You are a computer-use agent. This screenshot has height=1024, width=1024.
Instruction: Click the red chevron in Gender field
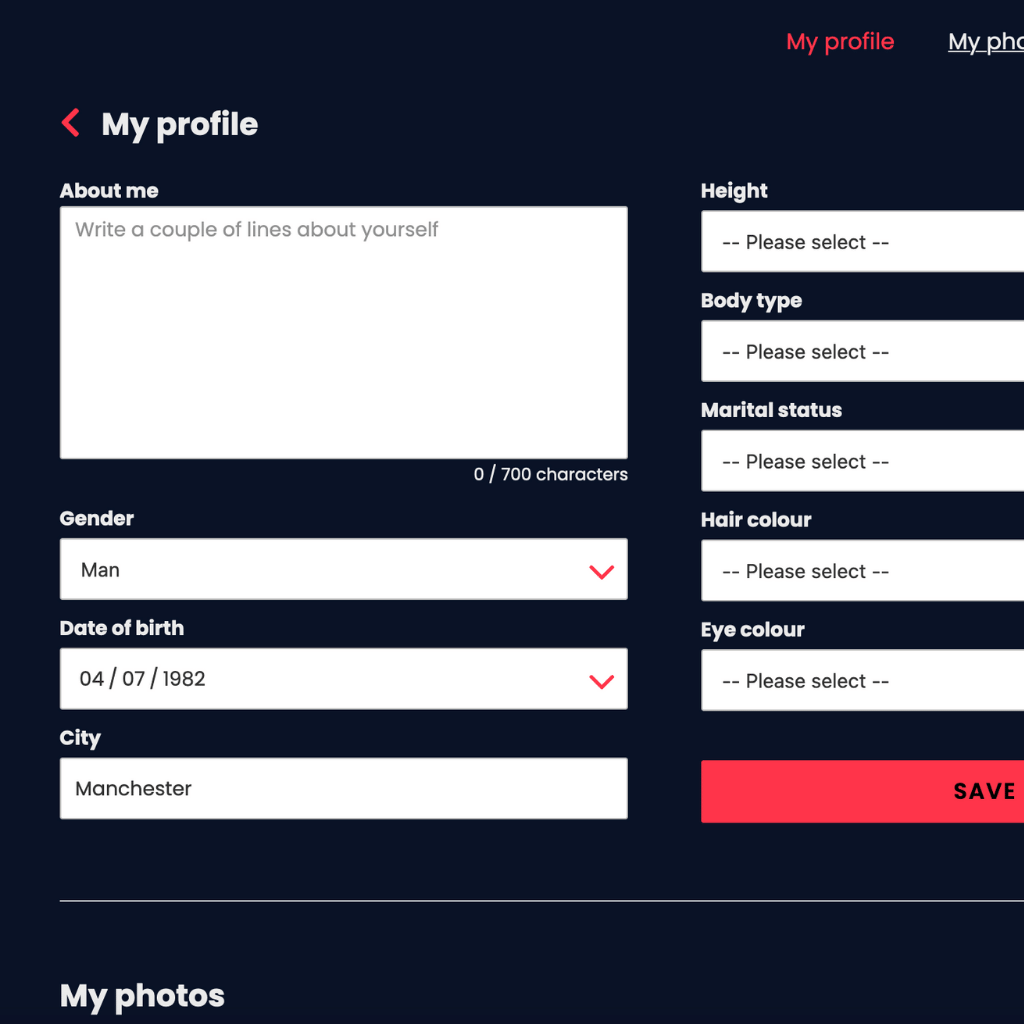pyautogui.click(x=601, y=571)
